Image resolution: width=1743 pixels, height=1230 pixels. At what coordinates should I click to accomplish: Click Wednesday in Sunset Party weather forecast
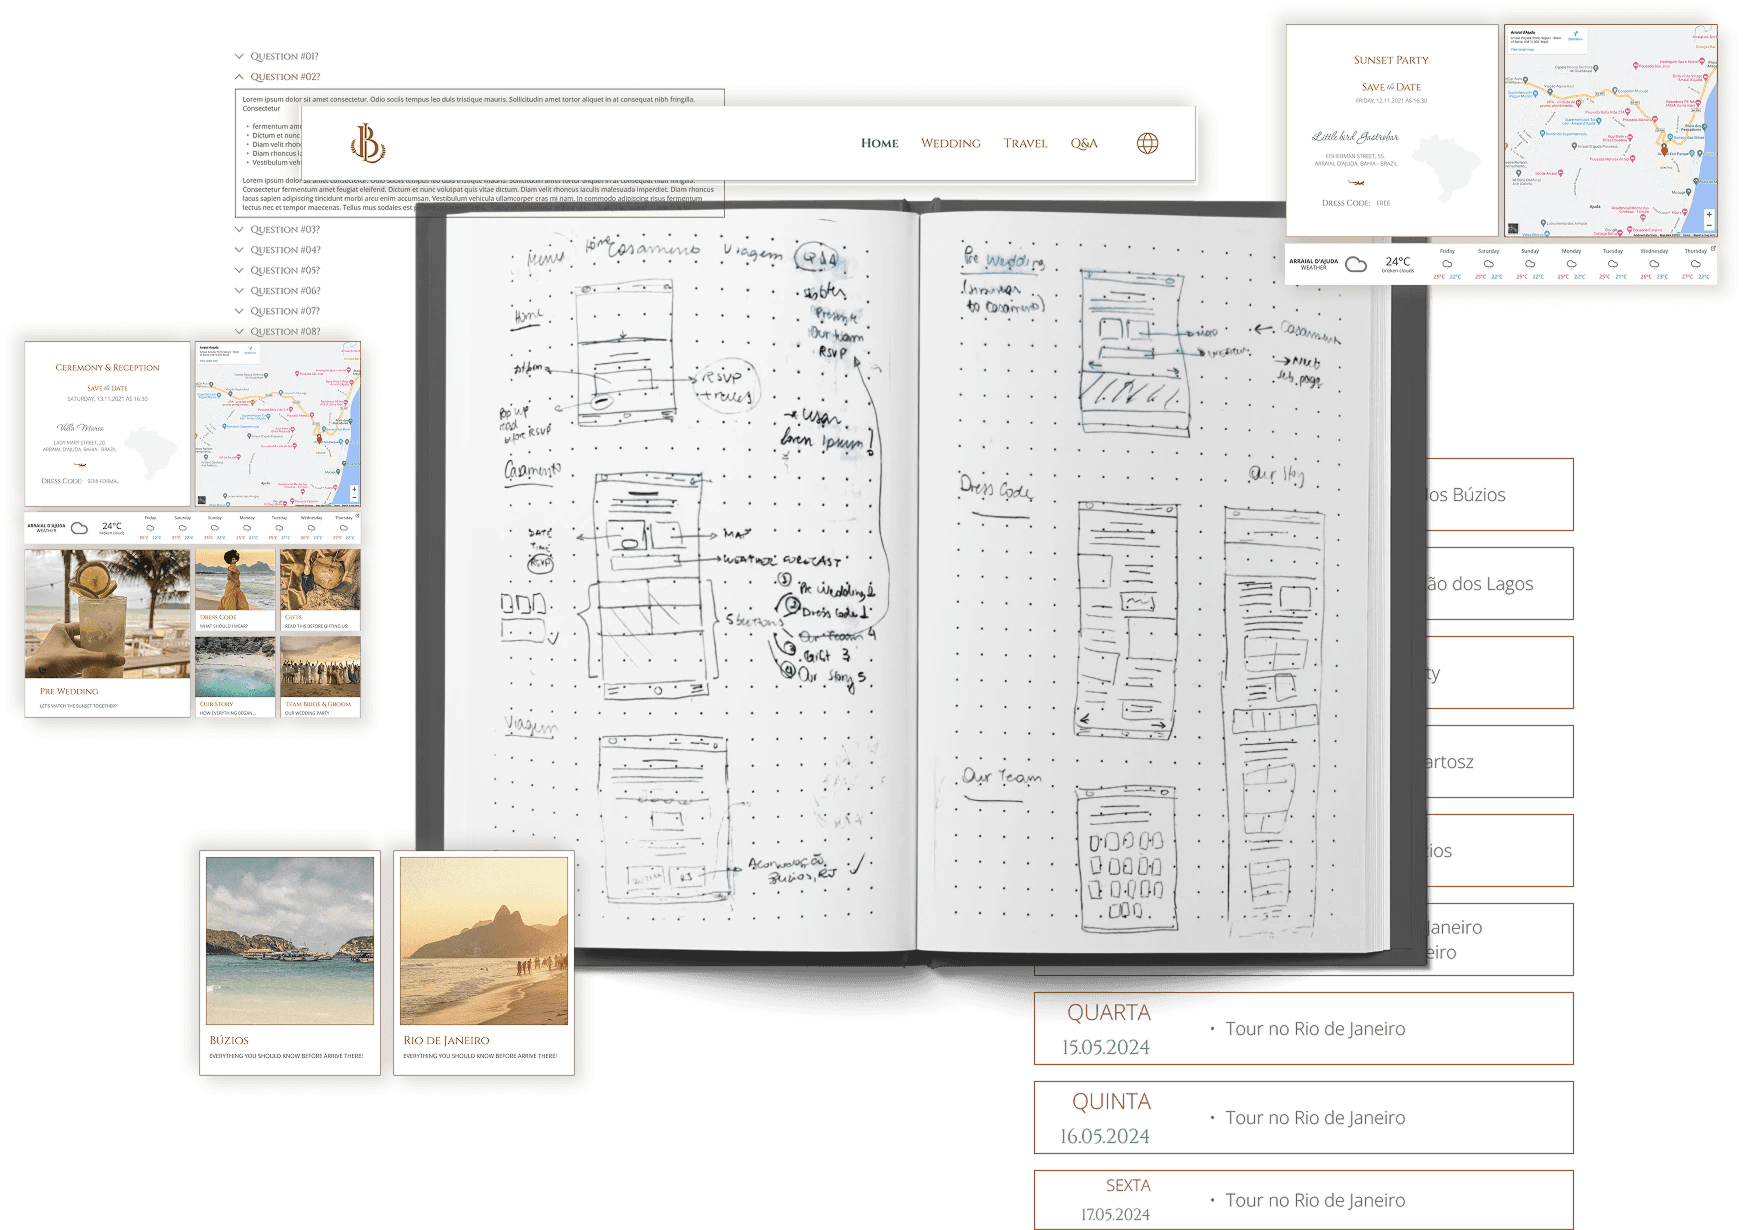pos(1654,251)
